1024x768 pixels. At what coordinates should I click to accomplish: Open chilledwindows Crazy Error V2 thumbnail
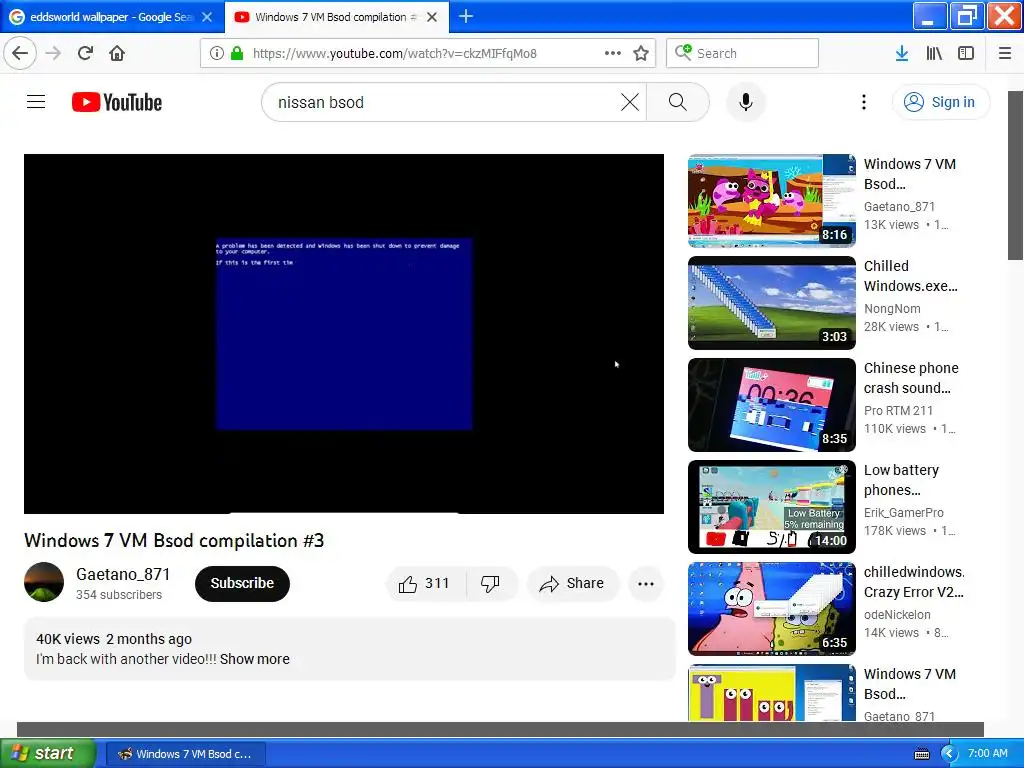[x=771, y=608]
